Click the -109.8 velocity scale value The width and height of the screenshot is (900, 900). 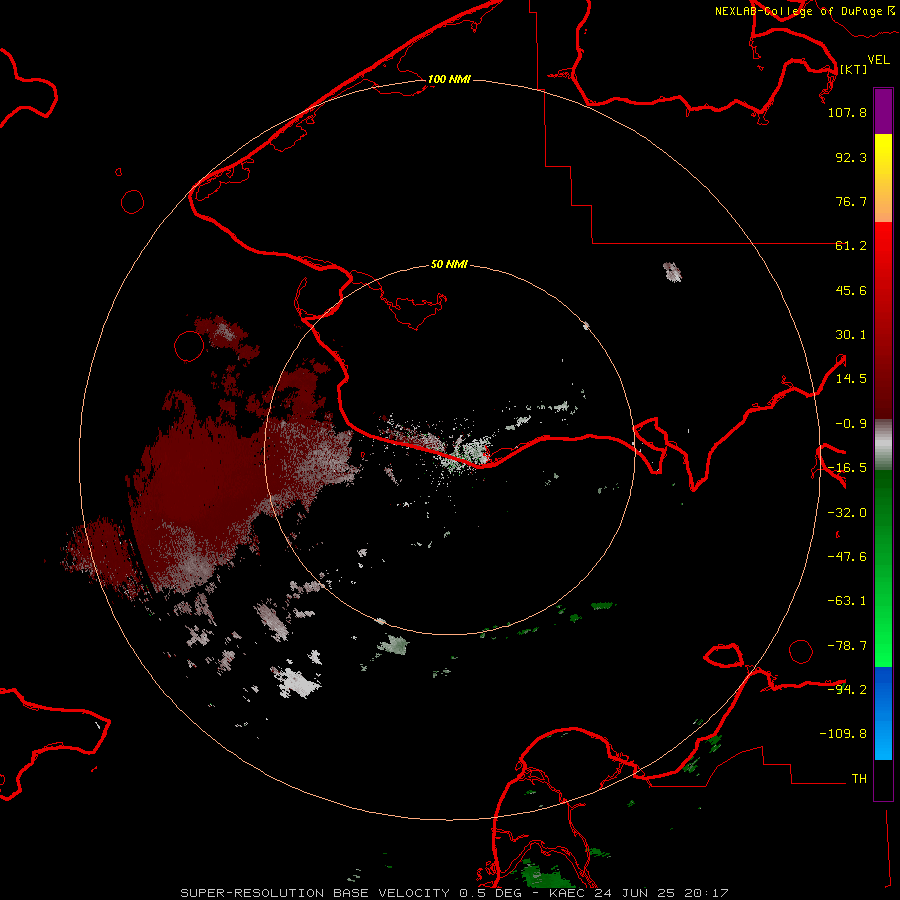click(843, 734)
